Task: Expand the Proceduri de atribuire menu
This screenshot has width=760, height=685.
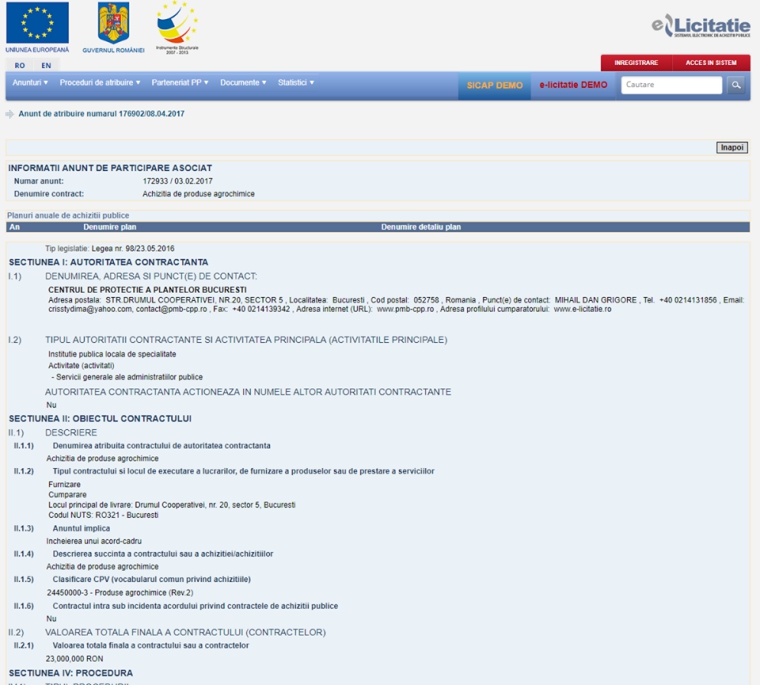Action: click(100, 82)
